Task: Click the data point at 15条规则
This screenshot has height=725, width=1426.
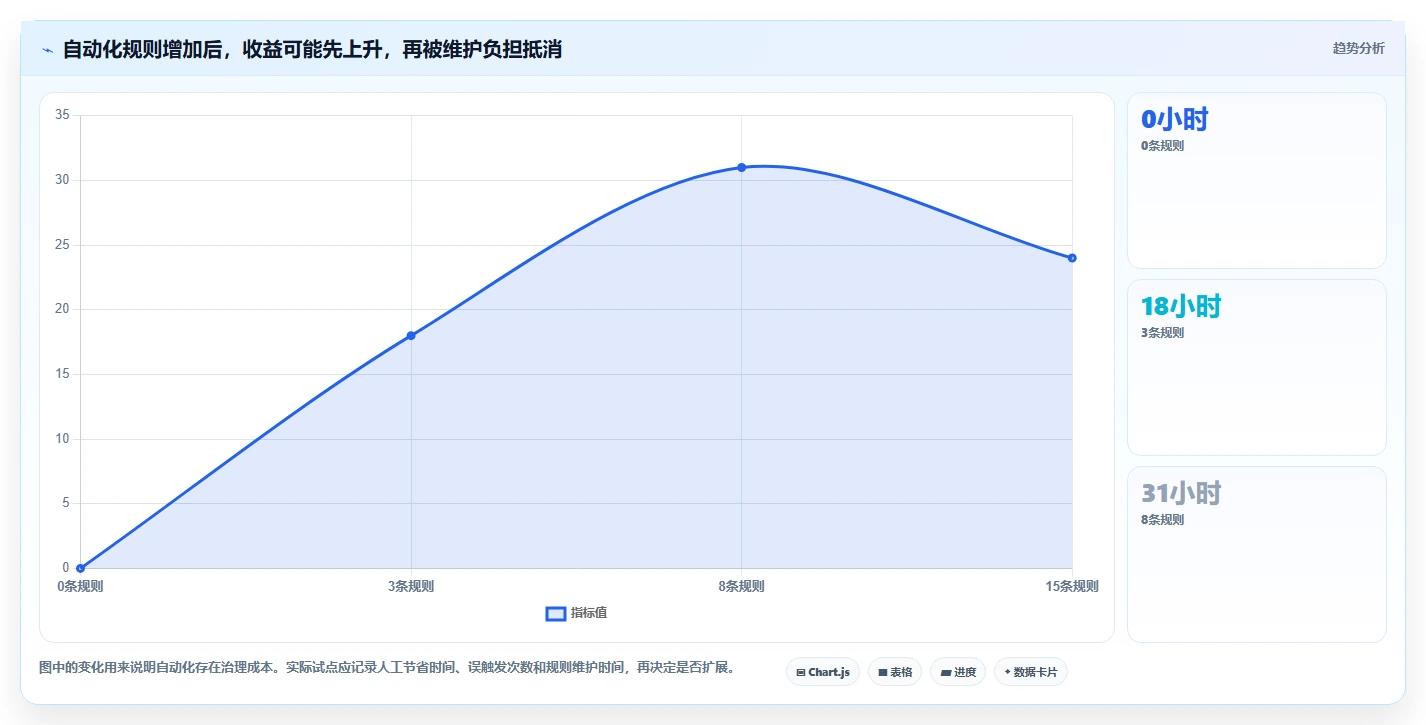Action: [1072, 258]
